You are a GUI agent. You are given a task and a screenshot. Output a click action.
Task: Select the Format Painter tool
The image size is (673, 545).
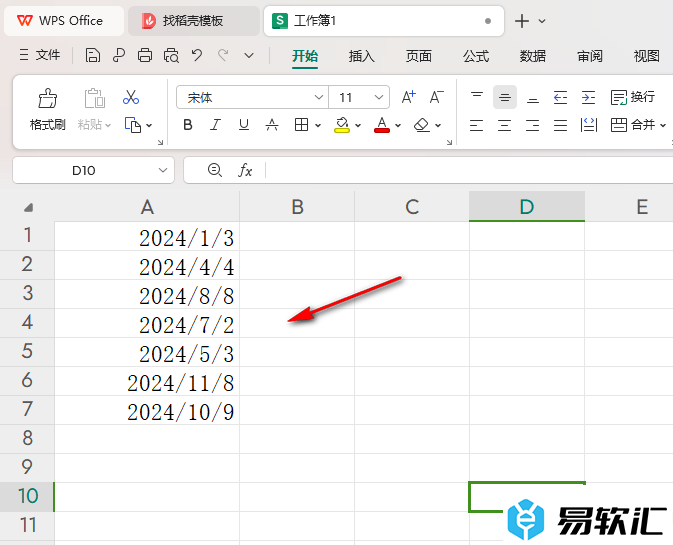coord(48,110)
